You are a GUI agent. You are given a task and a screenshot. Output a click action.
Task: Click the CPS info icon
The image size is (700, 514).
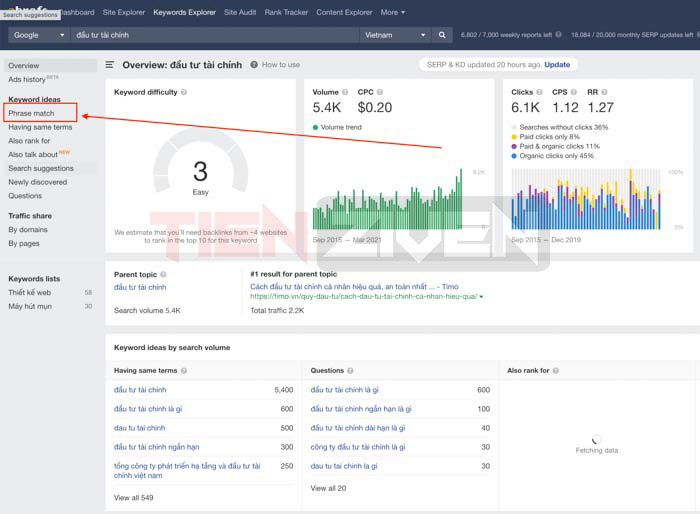point(574,92)
